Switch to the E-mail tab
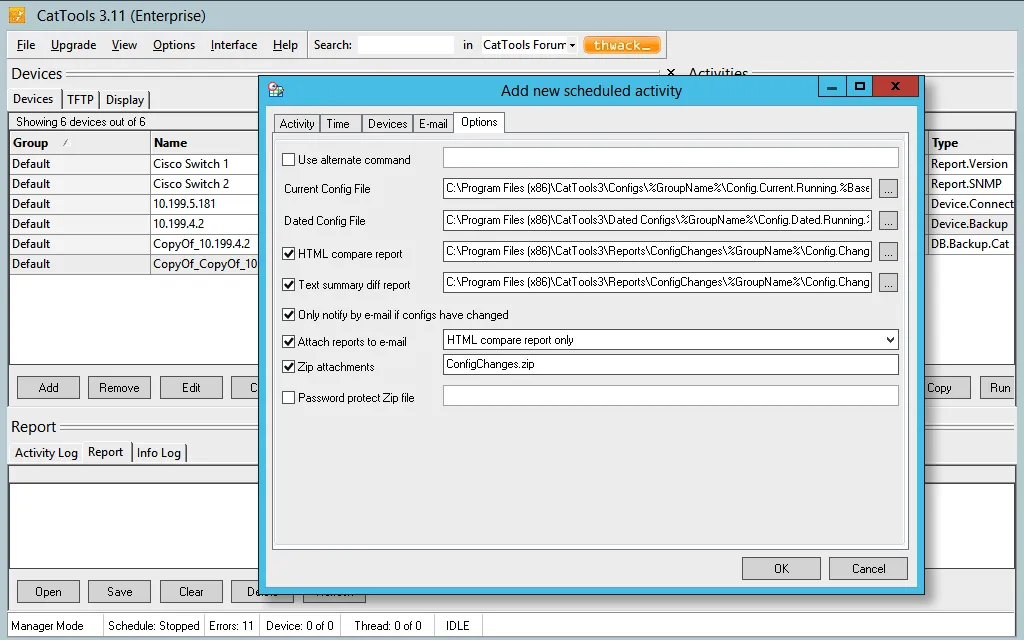The width and height of the screenshot is (1024, 640). [x=433, y=122]
